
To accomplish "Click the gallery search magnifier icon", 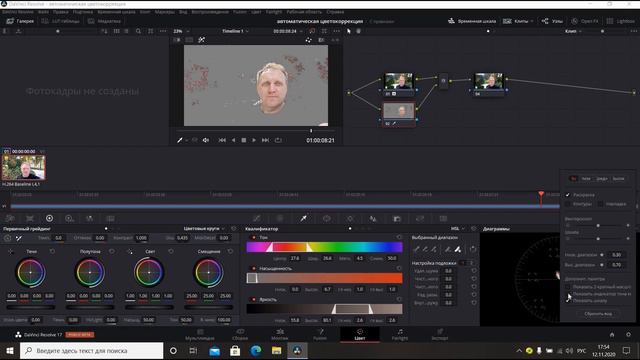I will (x=138, y=31).
